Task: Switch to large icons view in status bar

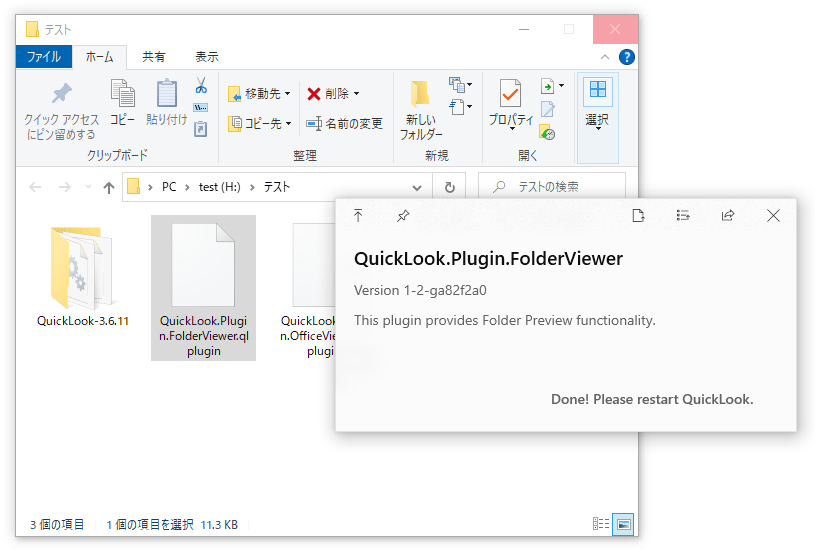Action: click(x=624, y=524)
